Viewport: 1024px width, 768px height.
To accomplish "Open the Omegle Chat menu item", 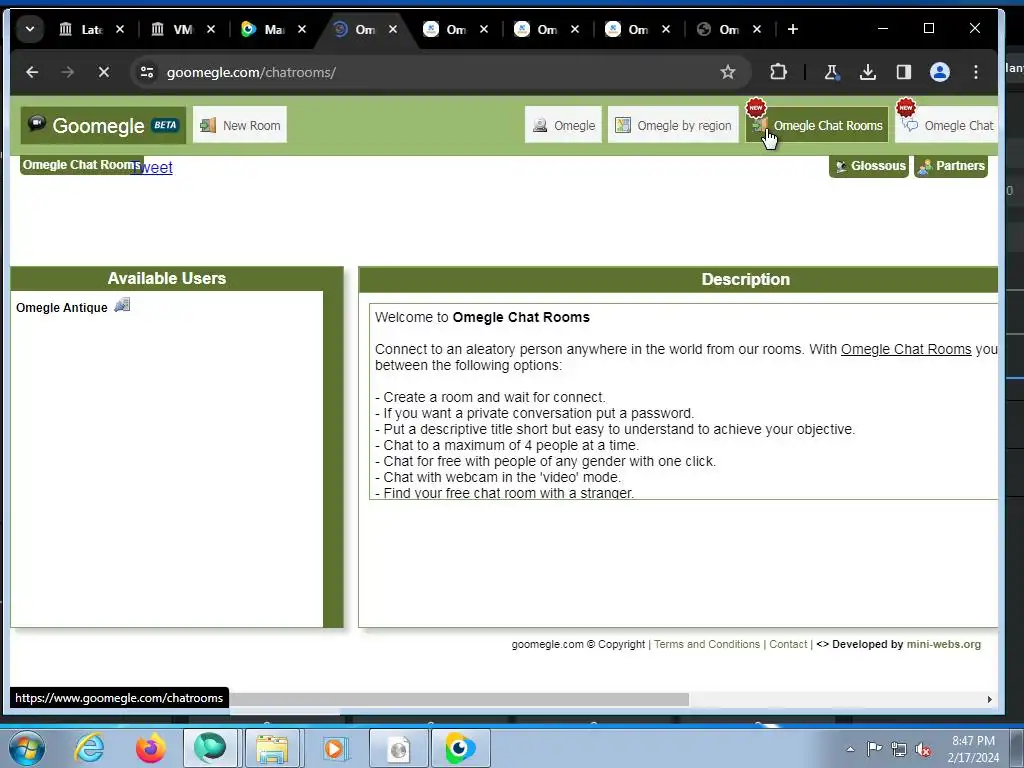I will [947, 125].
